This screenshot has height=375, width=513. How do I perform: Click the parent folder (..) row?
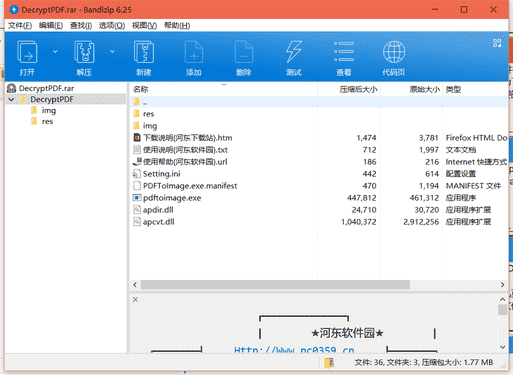coord(319,102)
